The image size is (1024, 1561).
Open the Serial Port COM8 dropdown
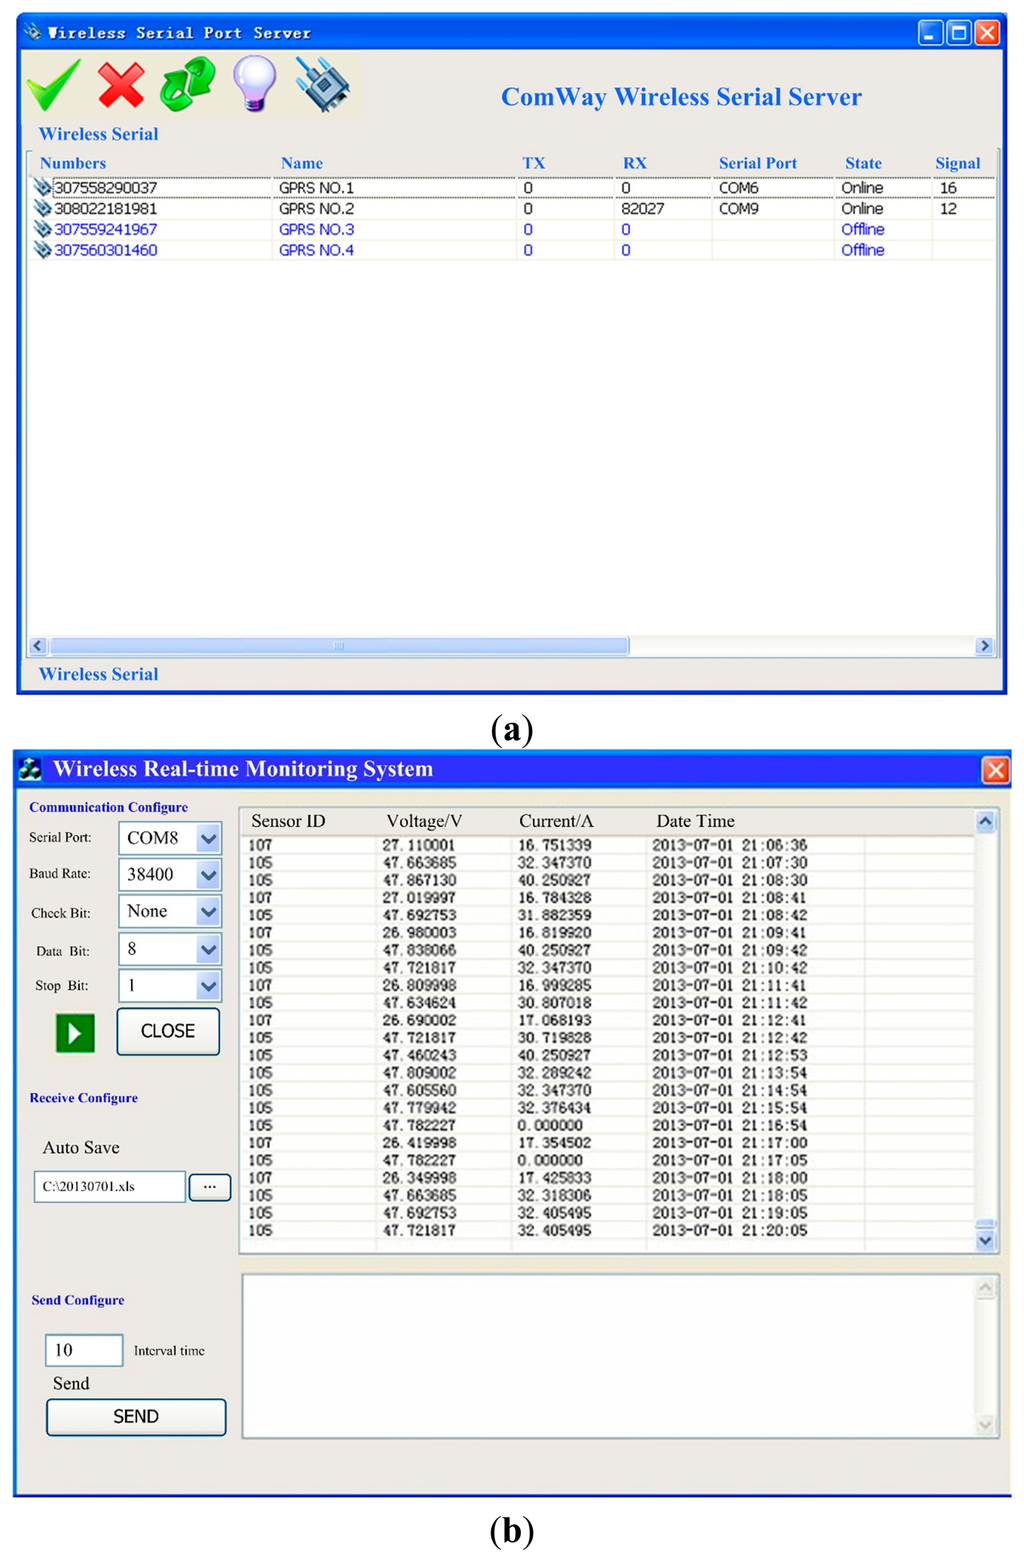pos(208,838)
